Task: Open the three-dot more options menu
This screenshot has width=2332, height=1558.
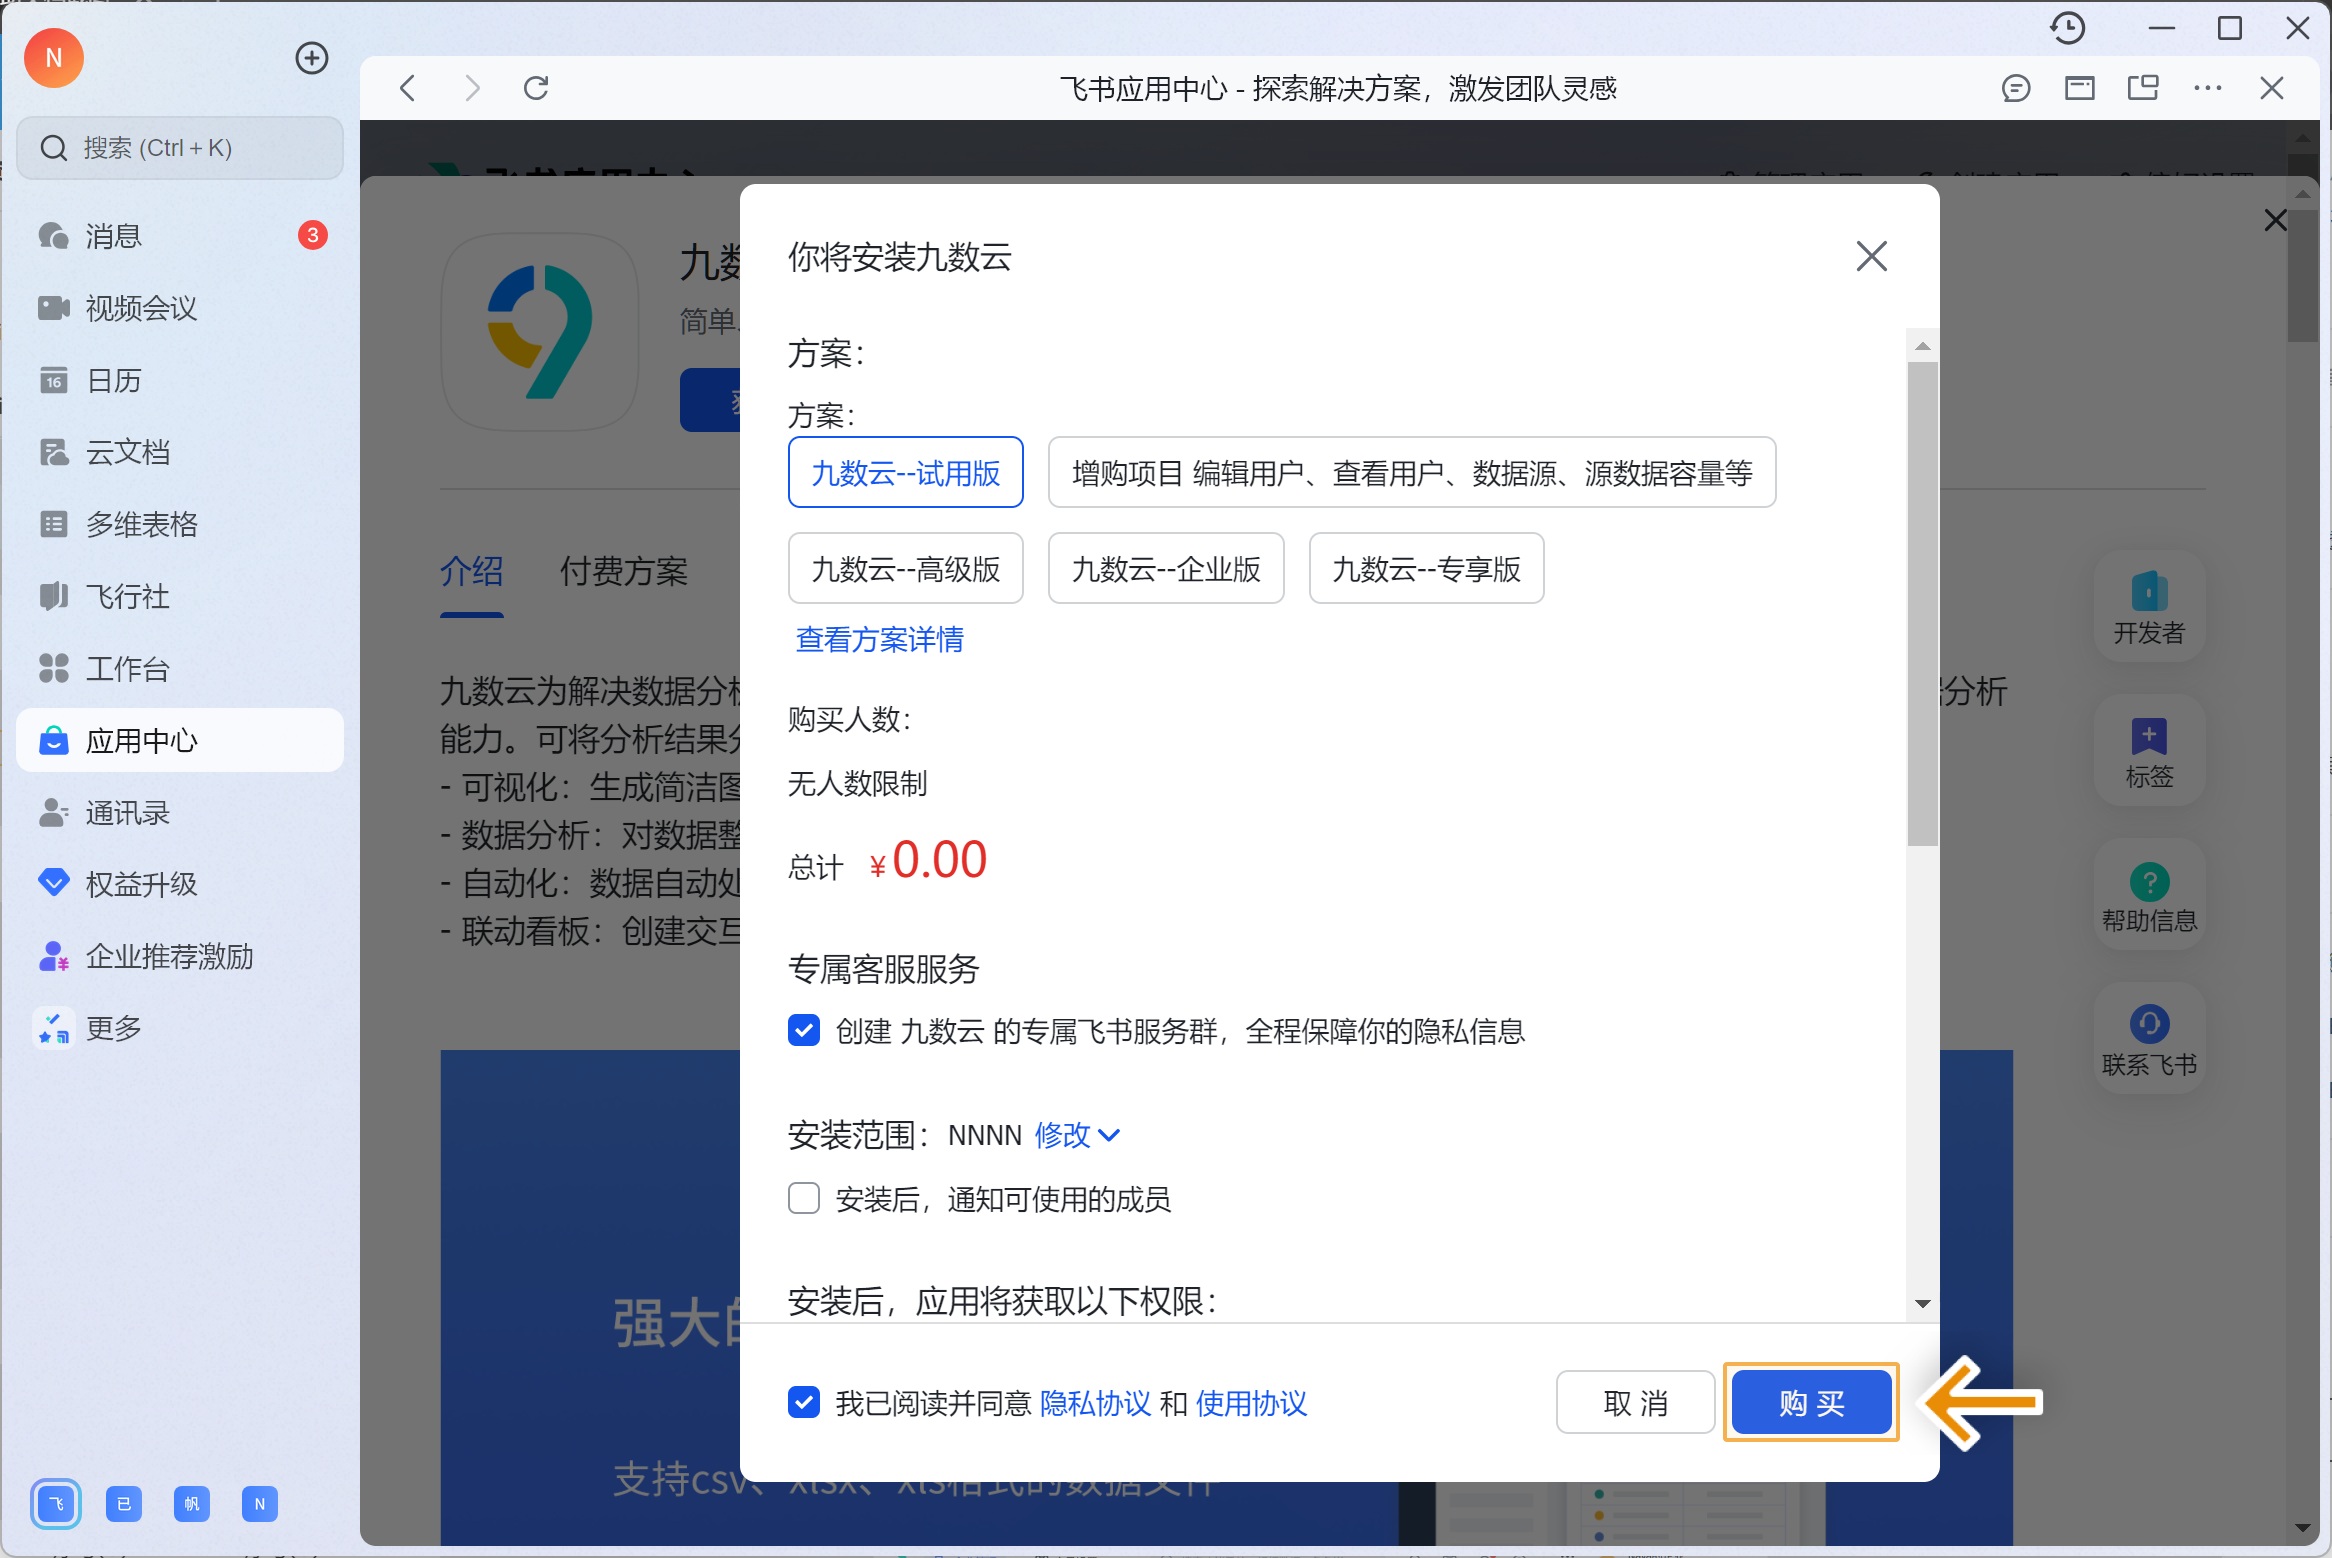Action: click(x=2208, y=88)
